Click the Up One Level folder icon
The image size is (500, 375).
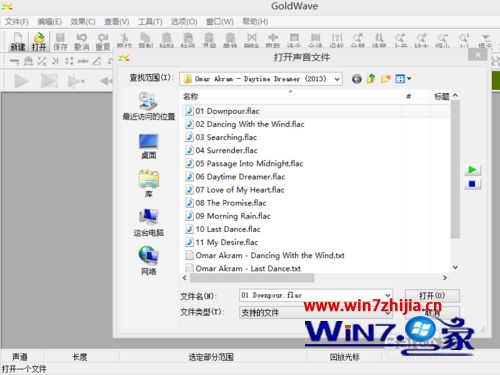pyautogui.click(x=371, y=79)
